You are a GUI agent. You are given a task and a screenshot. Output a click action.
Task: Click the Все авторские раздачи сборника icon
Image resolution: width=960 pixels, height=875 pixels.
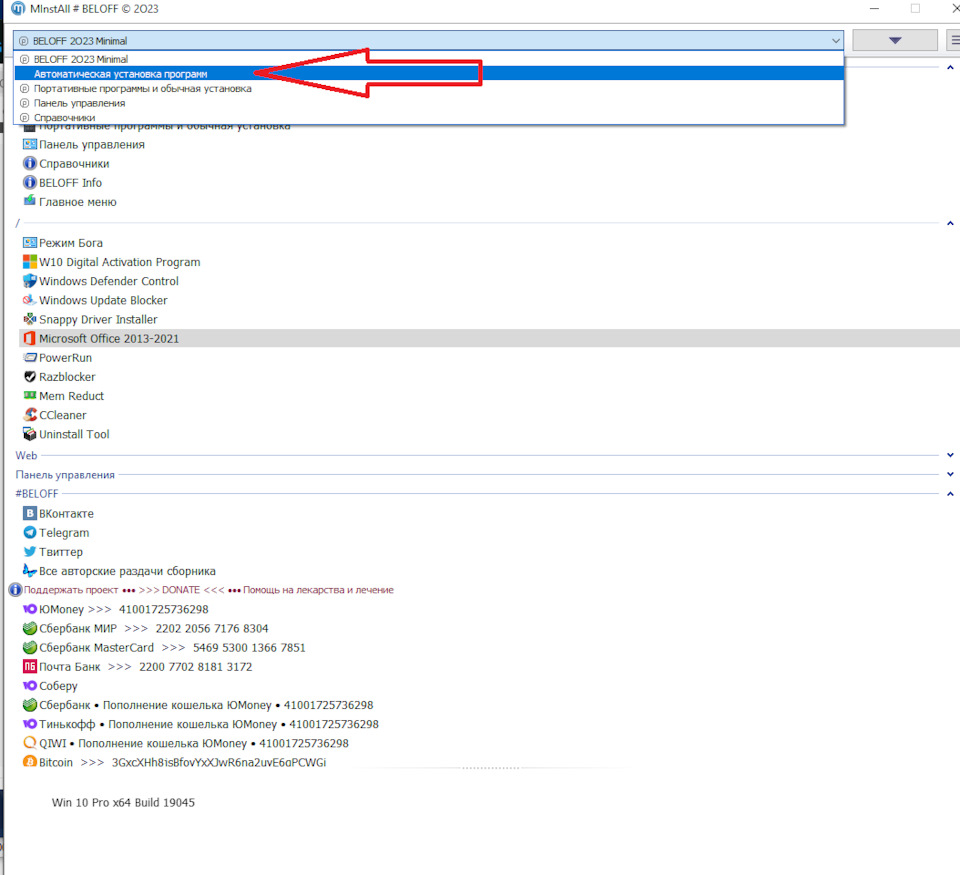click(x=29, y=571)
